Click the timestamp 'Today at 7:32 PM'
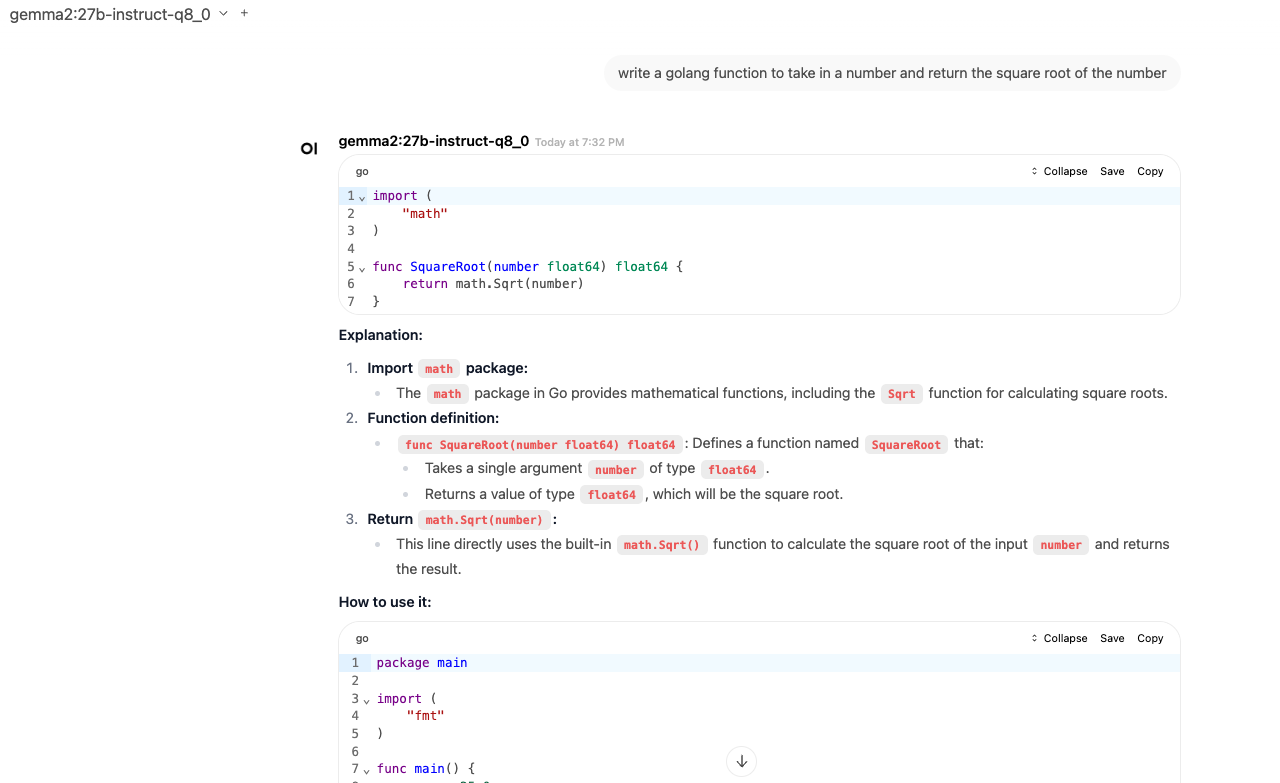The height and width of the screenshot is (783, 1280). 579,142
